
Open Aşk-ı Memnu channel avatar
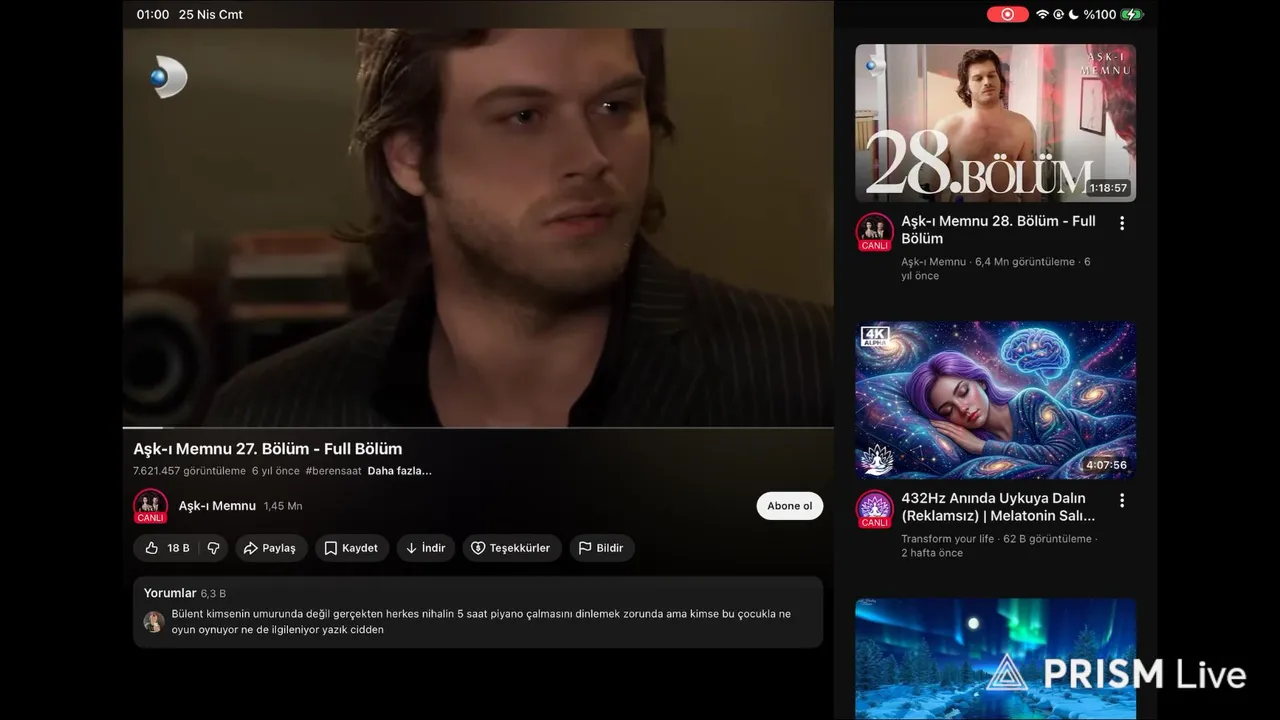[x=150, y=506]
